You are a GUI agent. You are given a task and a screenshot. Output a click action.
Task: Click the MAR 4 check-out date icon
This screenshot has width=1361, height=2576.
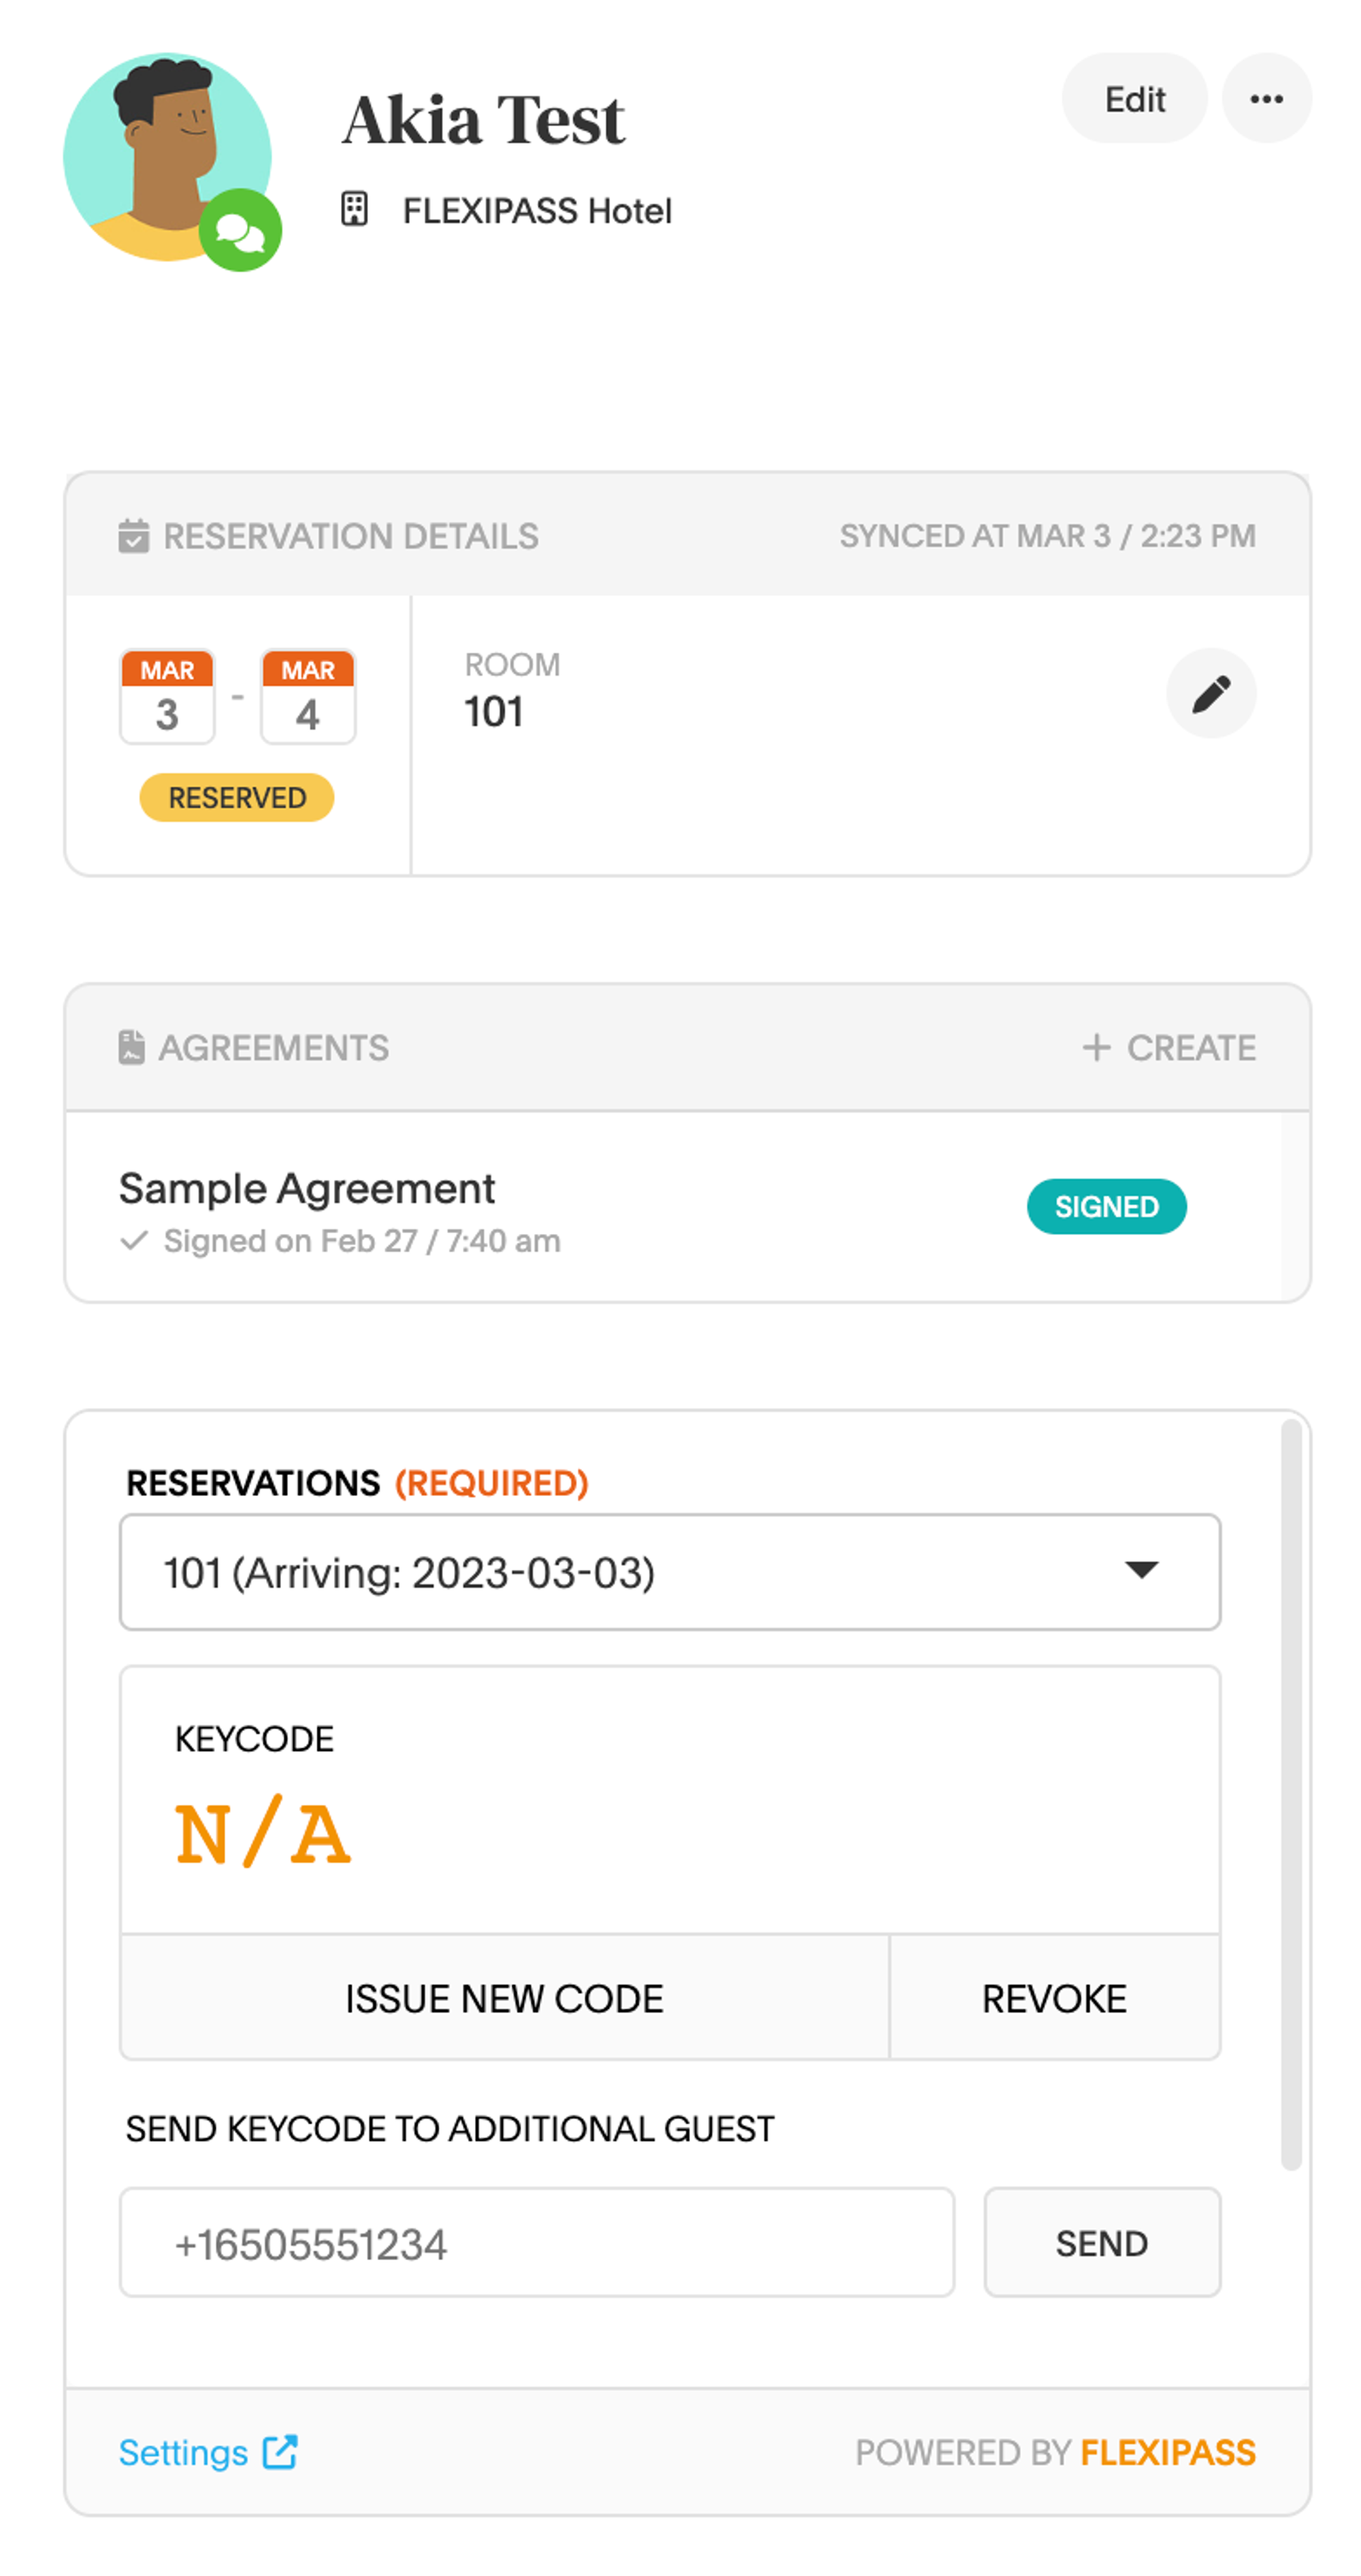tap(307, 695)
